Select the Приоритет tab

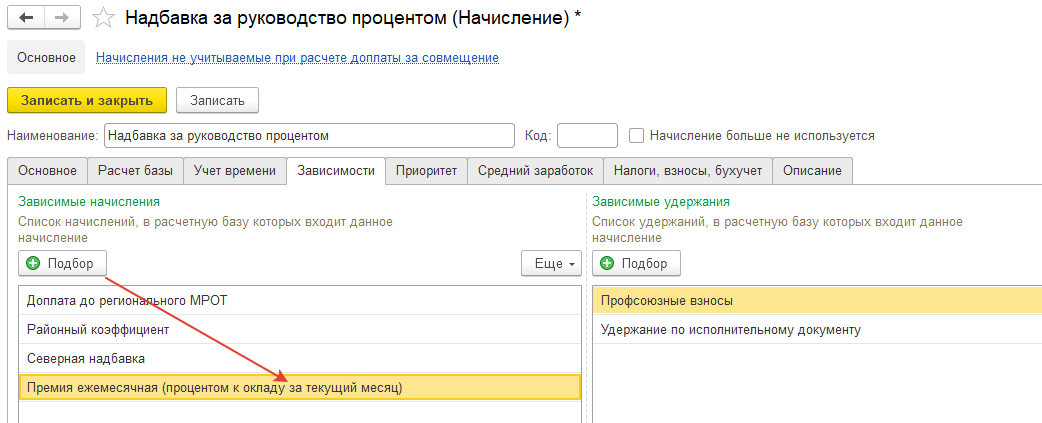[x=426, y=171]
